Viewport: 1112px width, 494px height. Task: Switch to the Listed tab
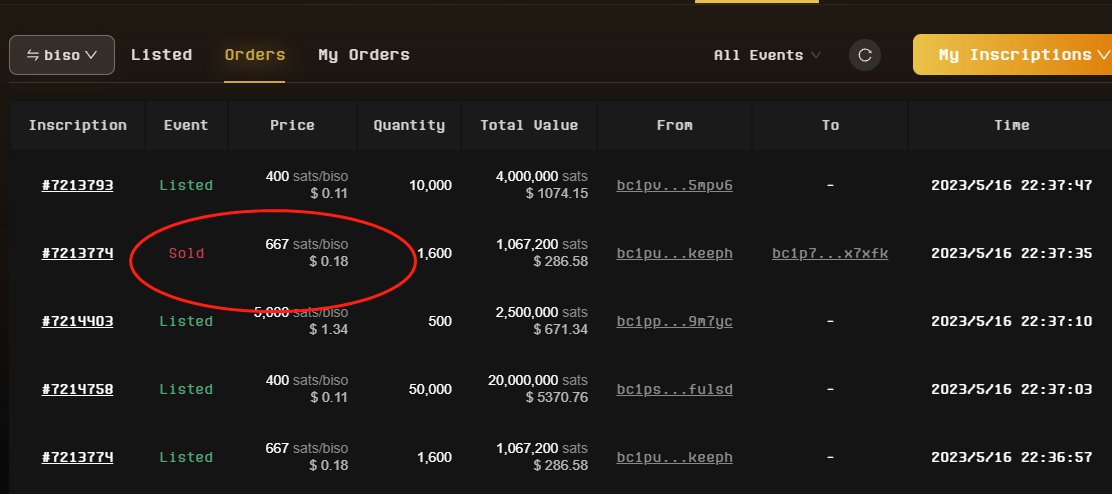click(161, 55)
